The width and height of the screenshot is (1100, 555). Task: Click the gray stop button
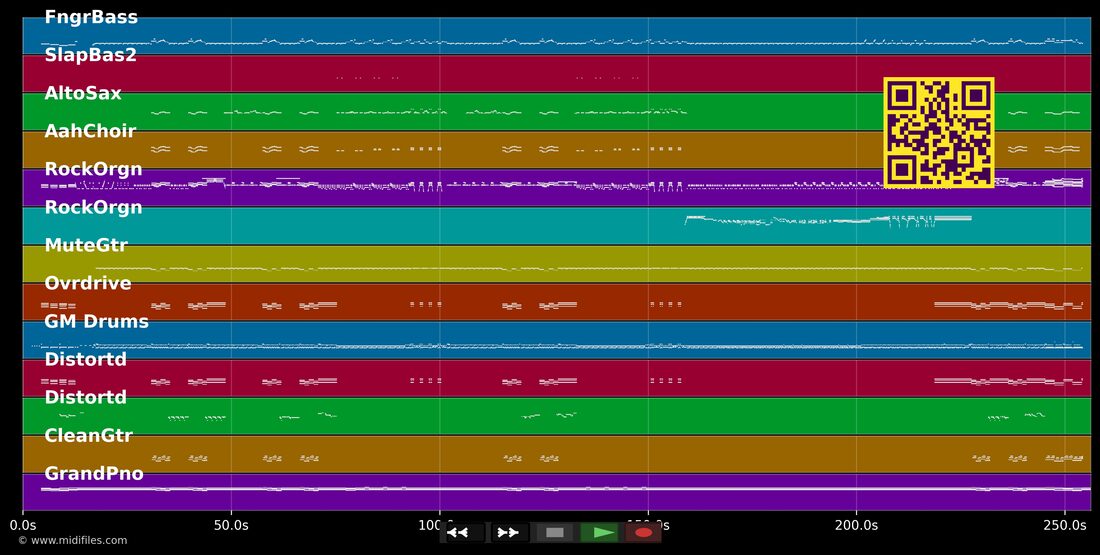pyautogui.click(x=555, y=533)
